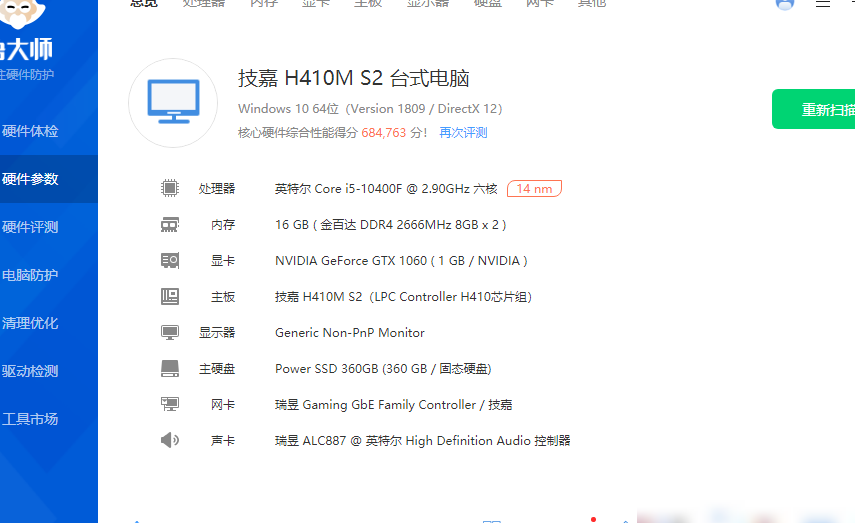Open 硬件体检 in the sidebar
Screen dimensions: 855x523
click(30, 131)
